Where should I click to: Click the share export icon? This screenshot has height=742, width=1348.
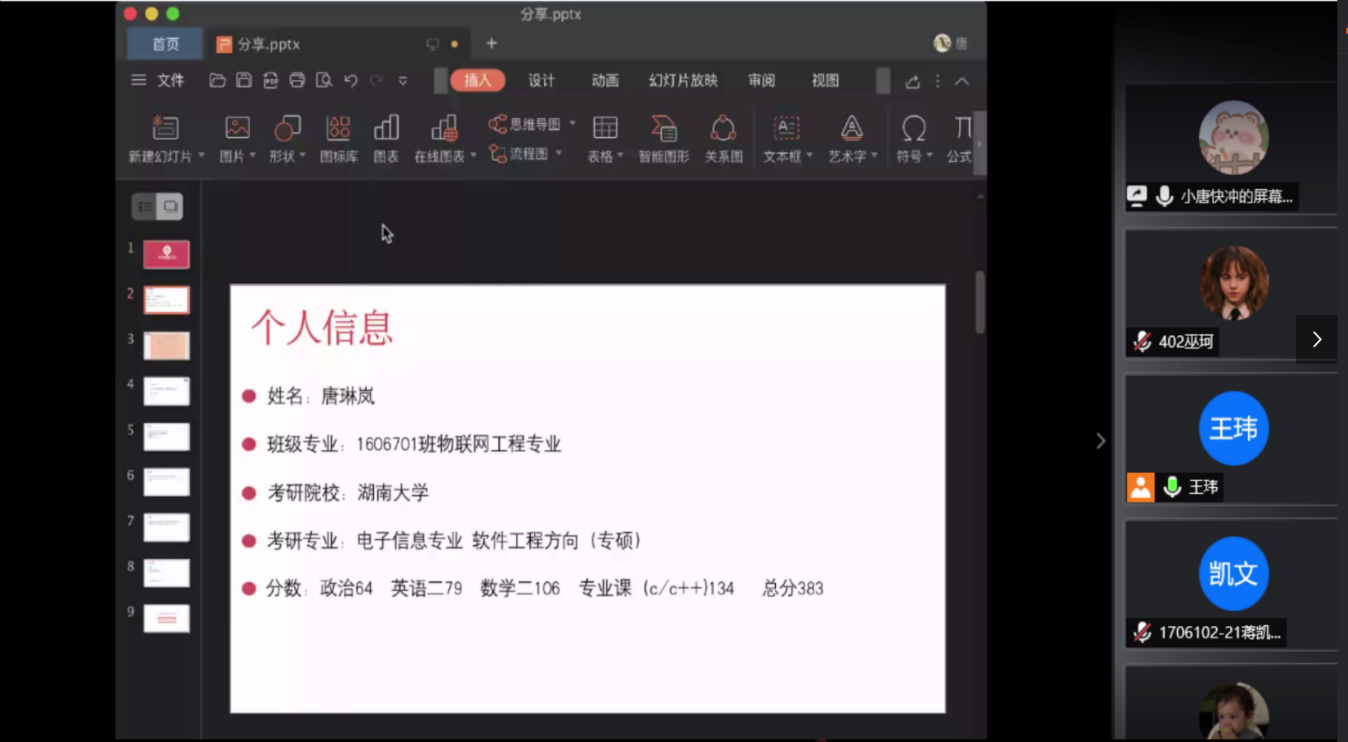click(x=912, y=82)
